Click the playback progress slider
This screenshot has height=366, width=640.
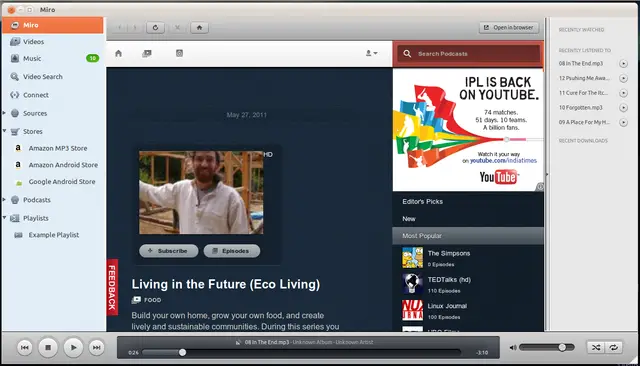pos(302,352)
